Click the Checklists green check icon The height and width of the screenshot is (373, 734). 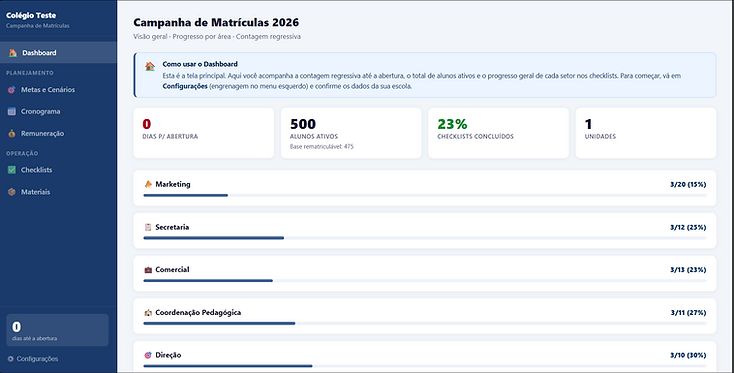(x=12, y=170)
